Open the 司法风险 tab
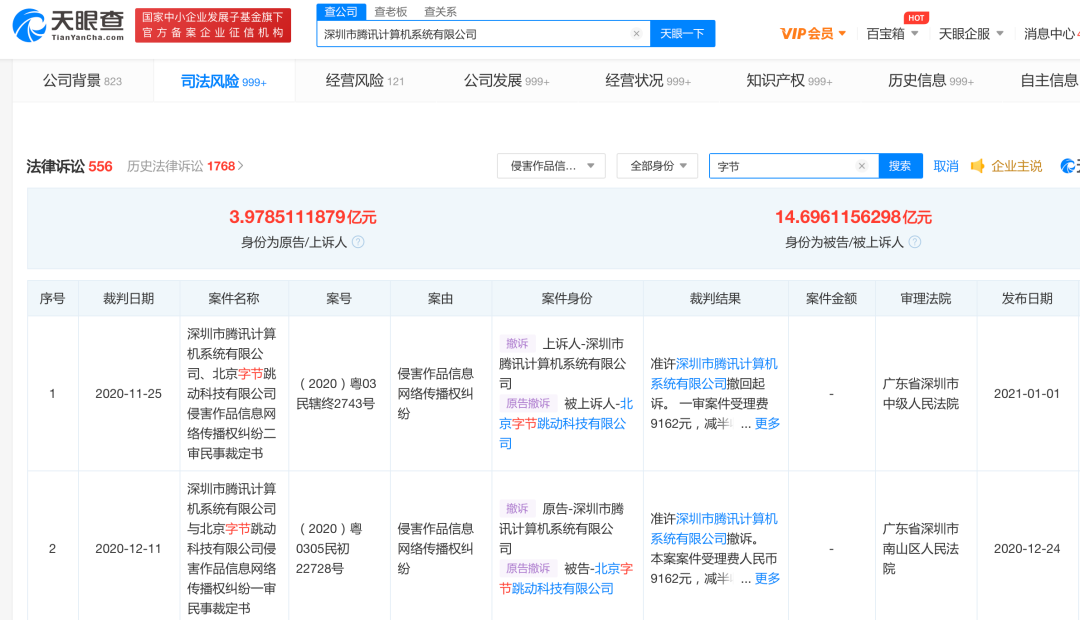 point(224,81)
